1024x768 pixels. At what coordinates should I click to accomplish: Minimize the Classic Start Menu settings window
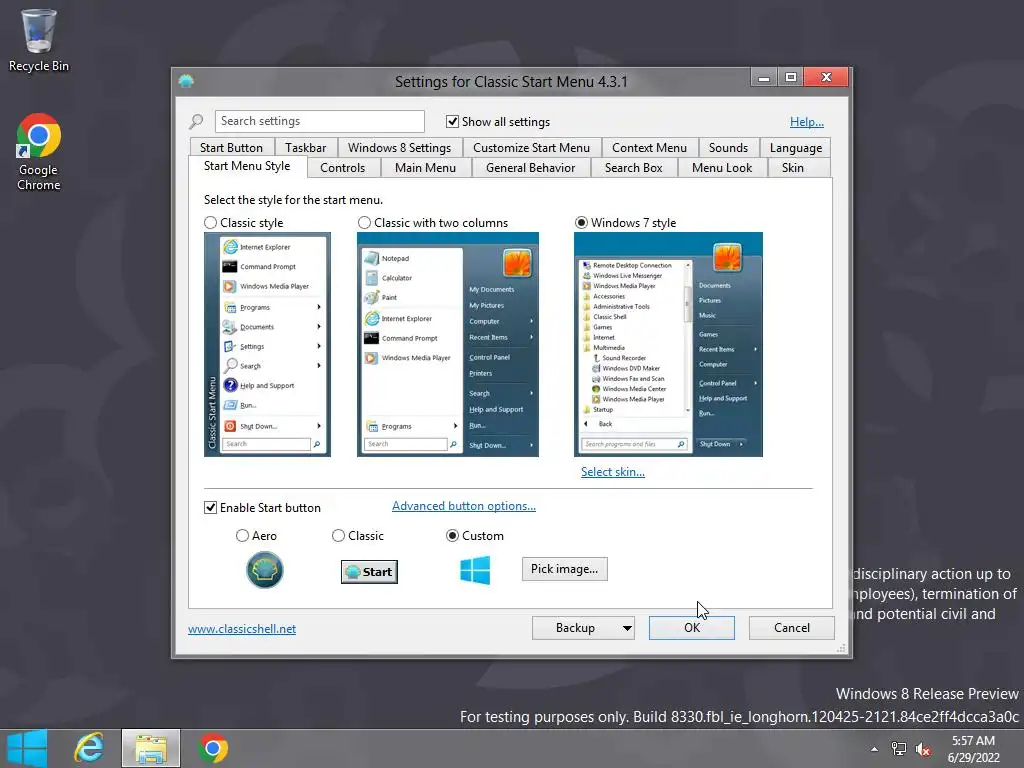(763, 77)
